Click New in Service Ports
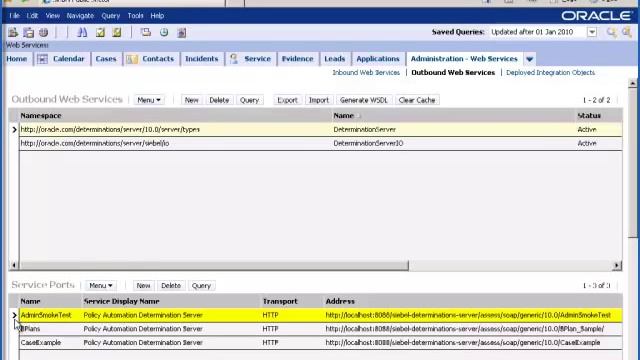Screen dimensions: 640x360 pos(143,286)
